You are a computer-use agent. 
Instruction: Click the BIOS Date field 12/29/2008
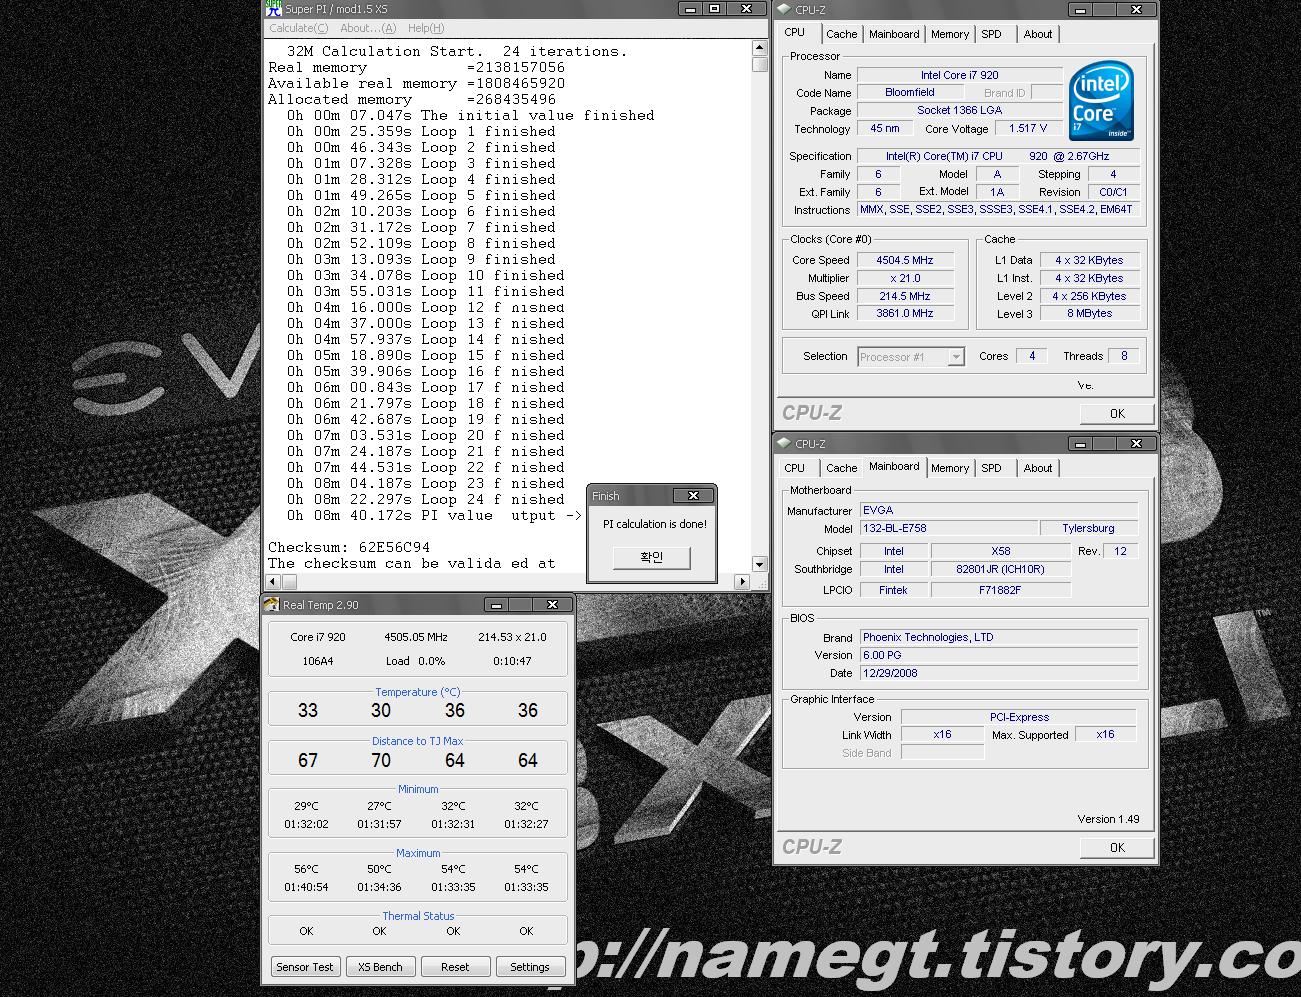point(999,673)
